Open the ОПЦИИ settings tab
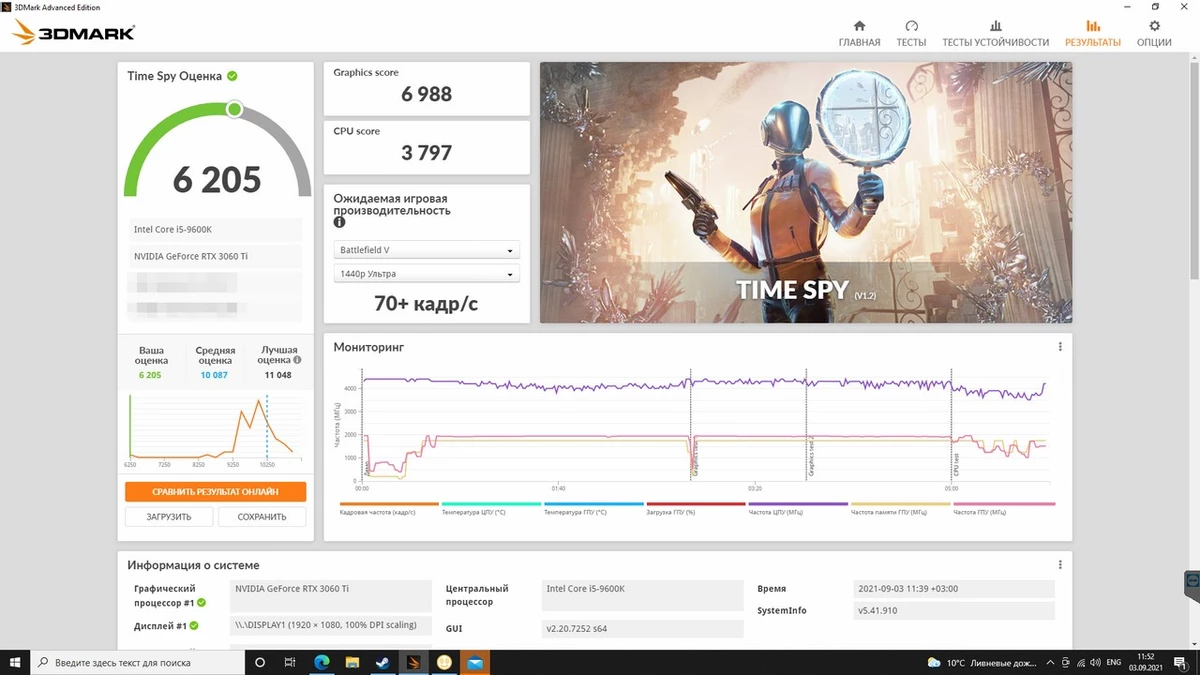 1154,34
